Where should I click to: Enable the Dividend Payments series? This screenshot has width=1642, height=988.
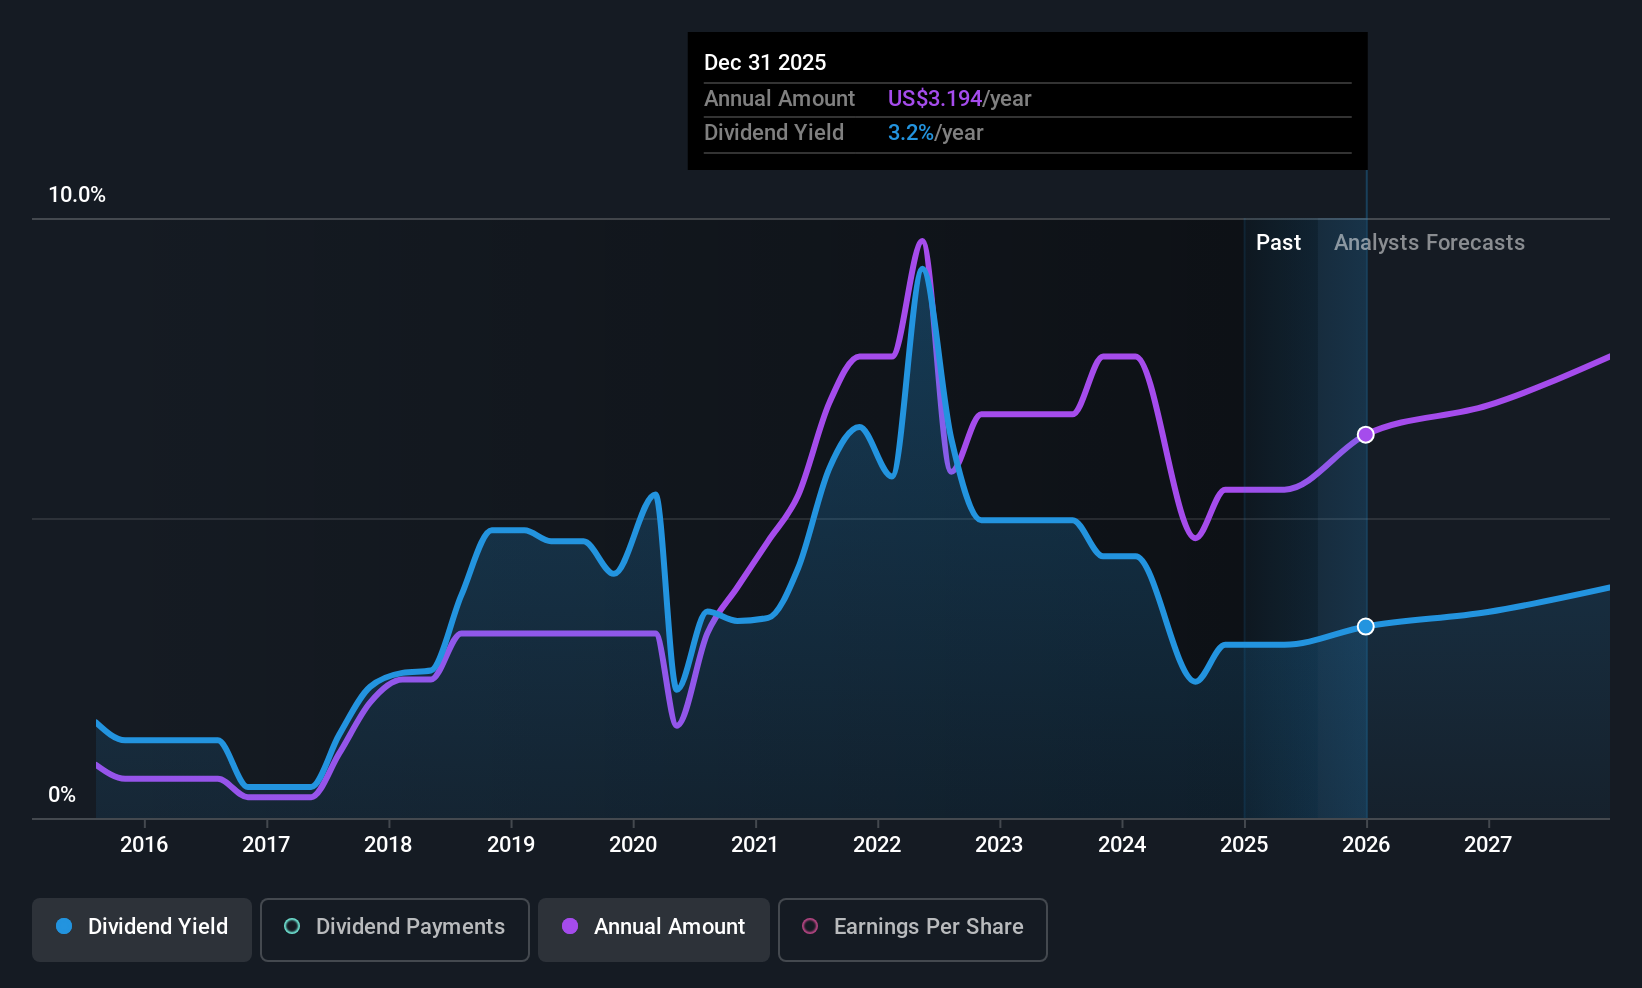pyautogui.click(x=395, y=929)
